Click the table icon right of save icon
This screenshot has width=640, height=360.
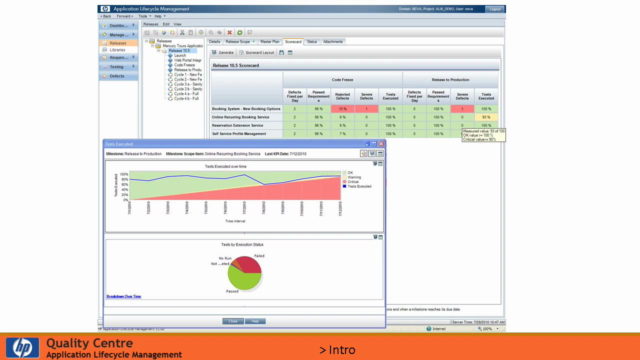(x=290, y=53)
